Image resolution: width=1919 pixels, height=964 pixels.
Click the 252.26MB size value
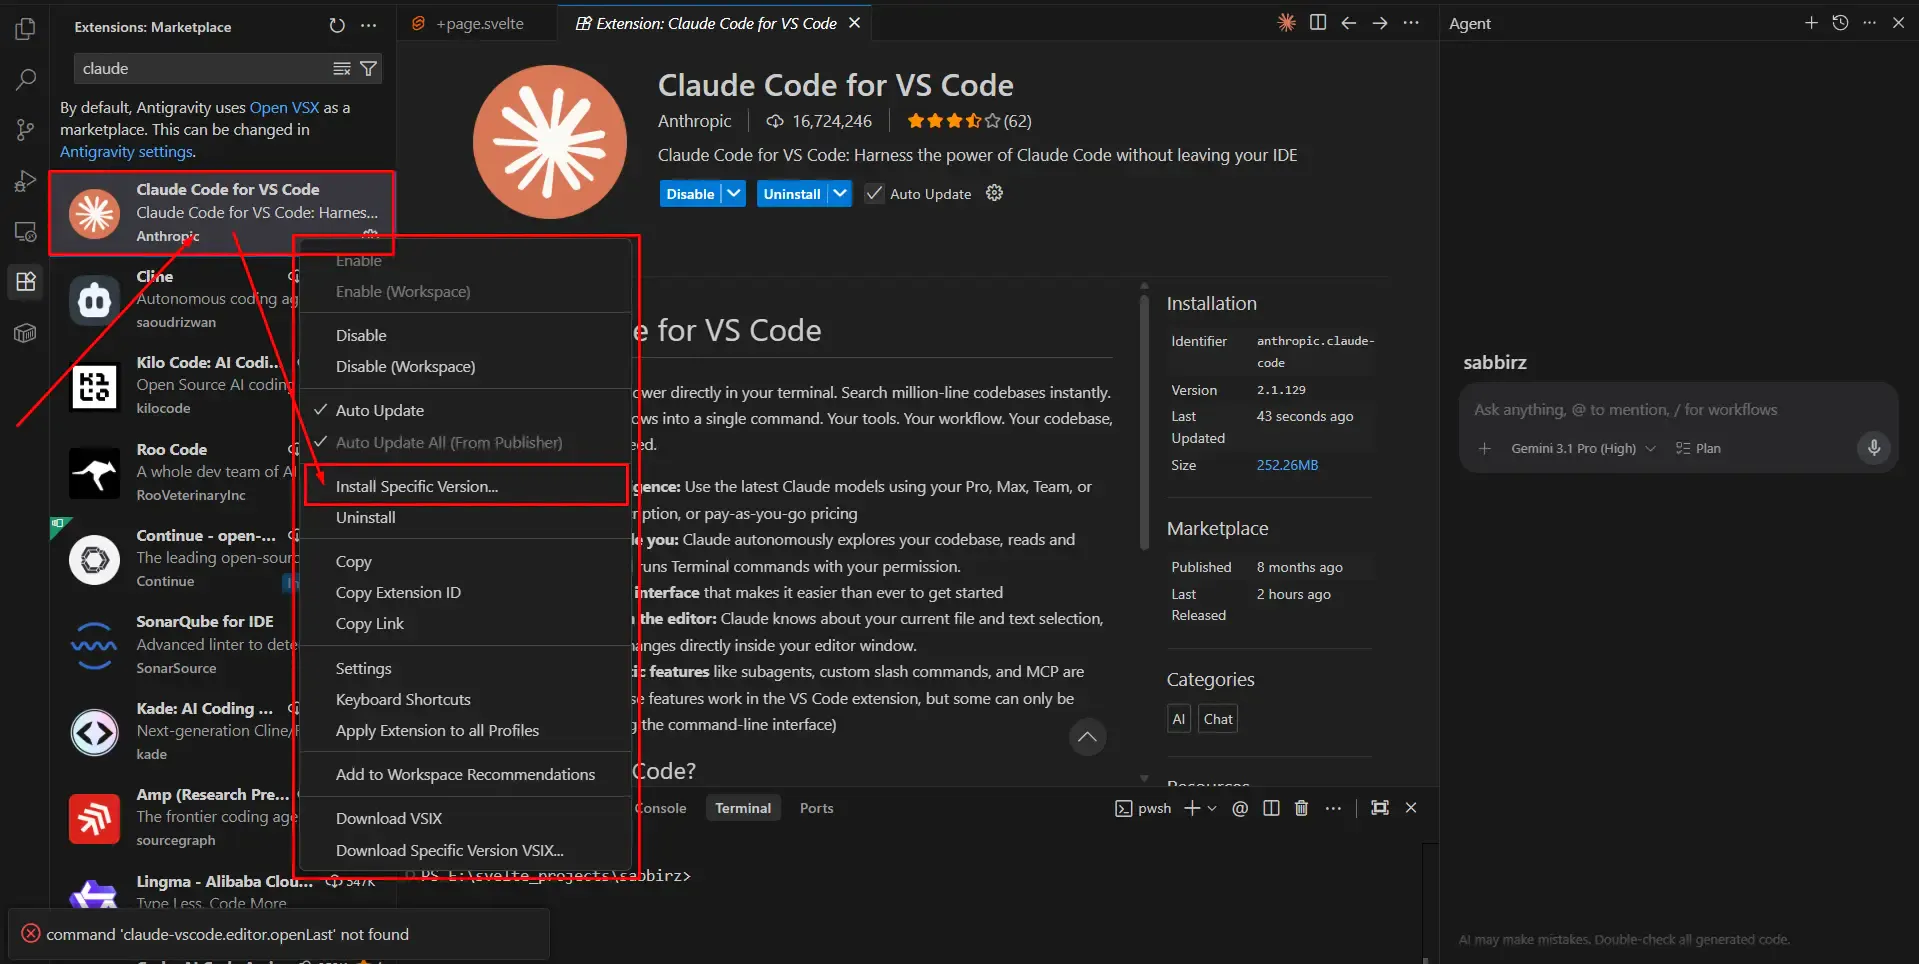[x=1287, y=465]
